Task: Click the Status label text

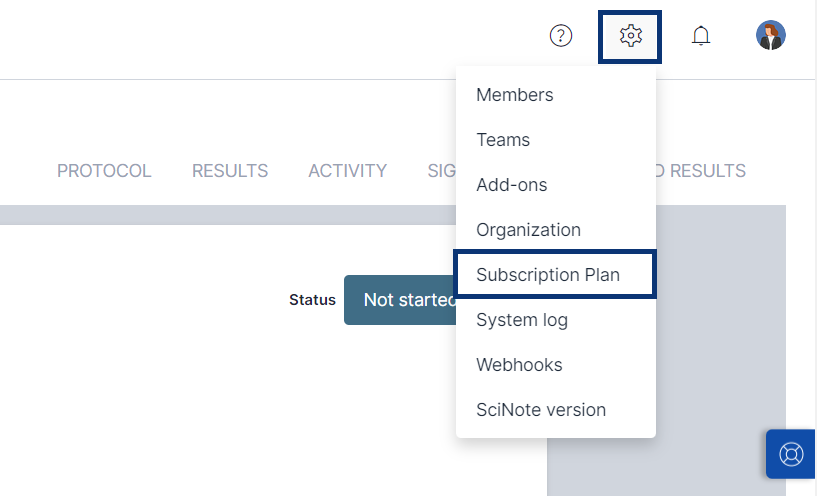Action: (312, 300)
